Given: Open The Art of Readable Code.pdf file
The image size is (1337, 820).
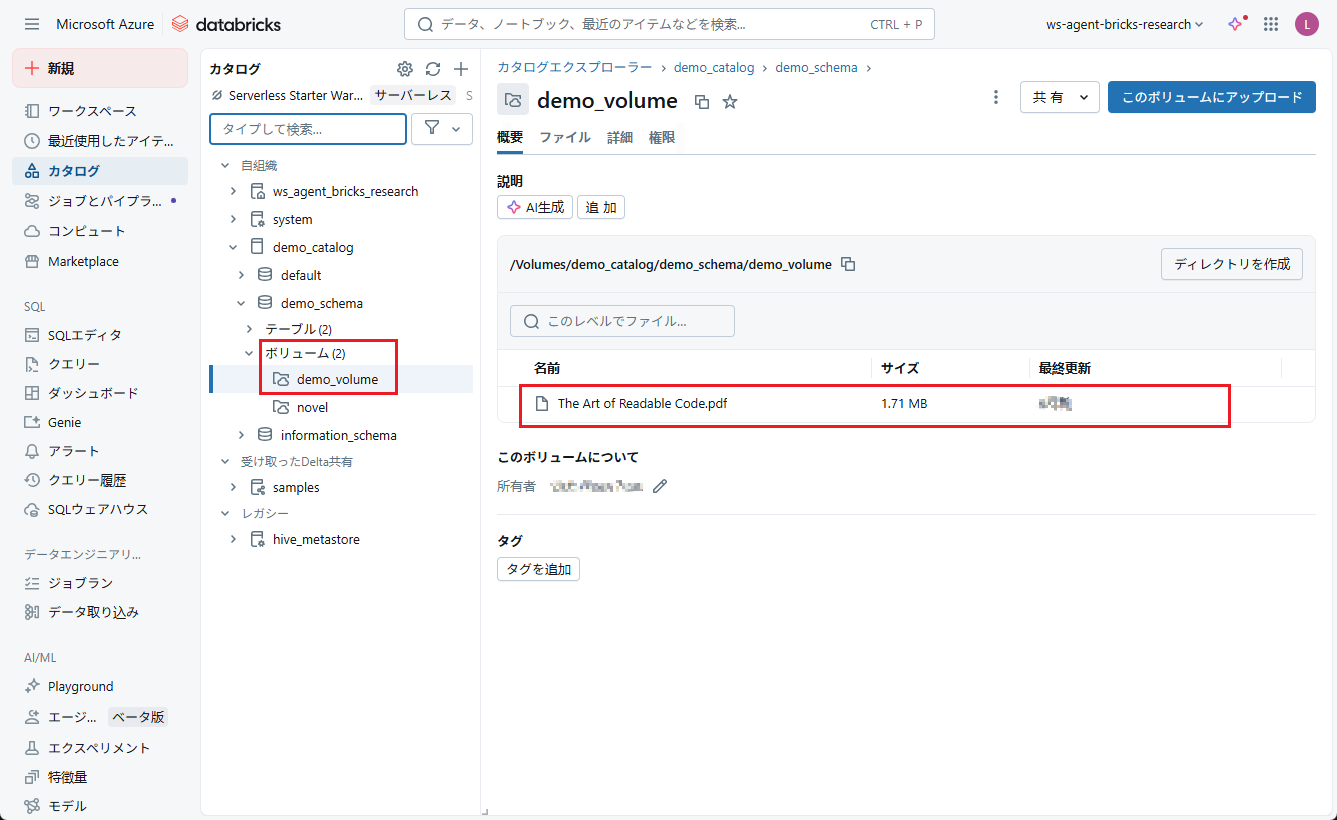Looking at the screenshot, I should 642,404.
